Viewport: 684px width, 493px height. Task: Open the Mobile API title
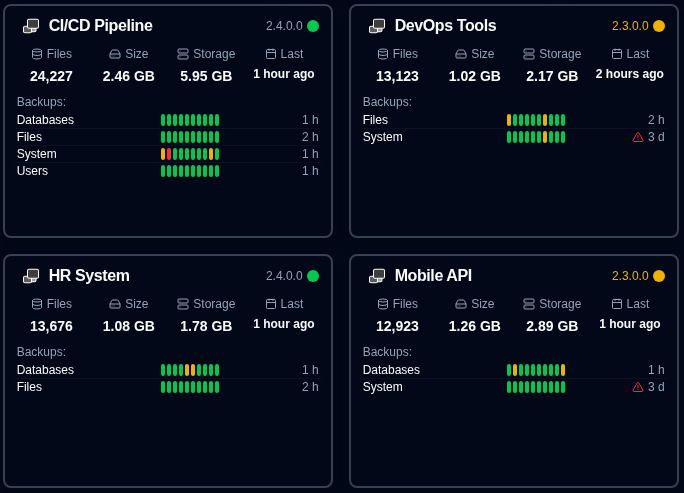pyautogui.click(x=433, y=276)
